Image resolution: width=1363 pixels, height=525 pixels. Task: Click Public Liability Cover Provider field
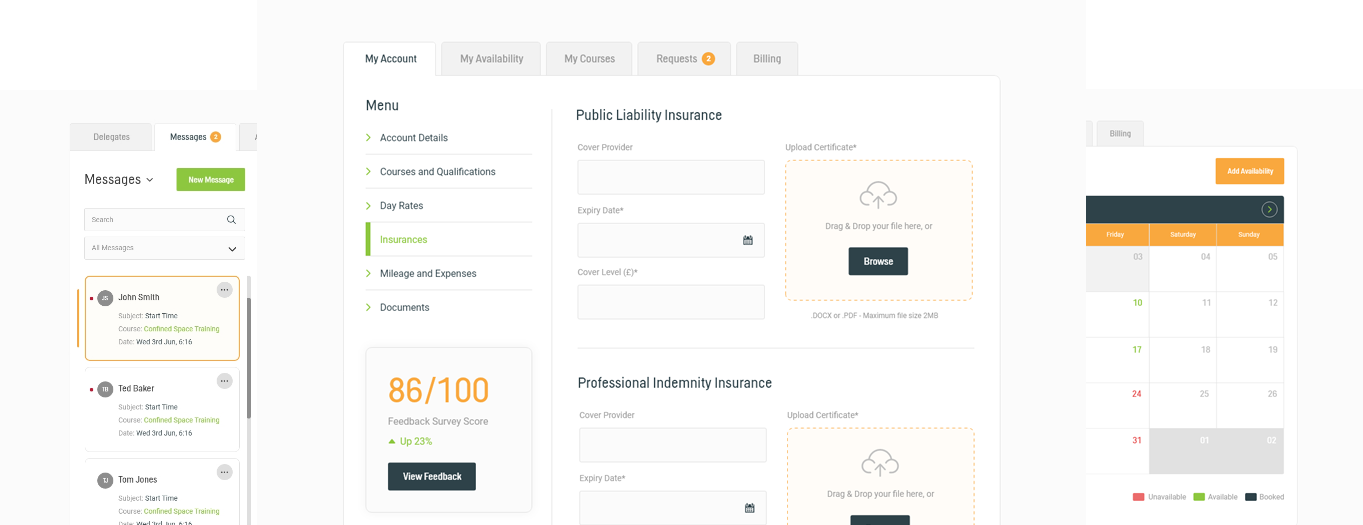click(x=671, y=177)
